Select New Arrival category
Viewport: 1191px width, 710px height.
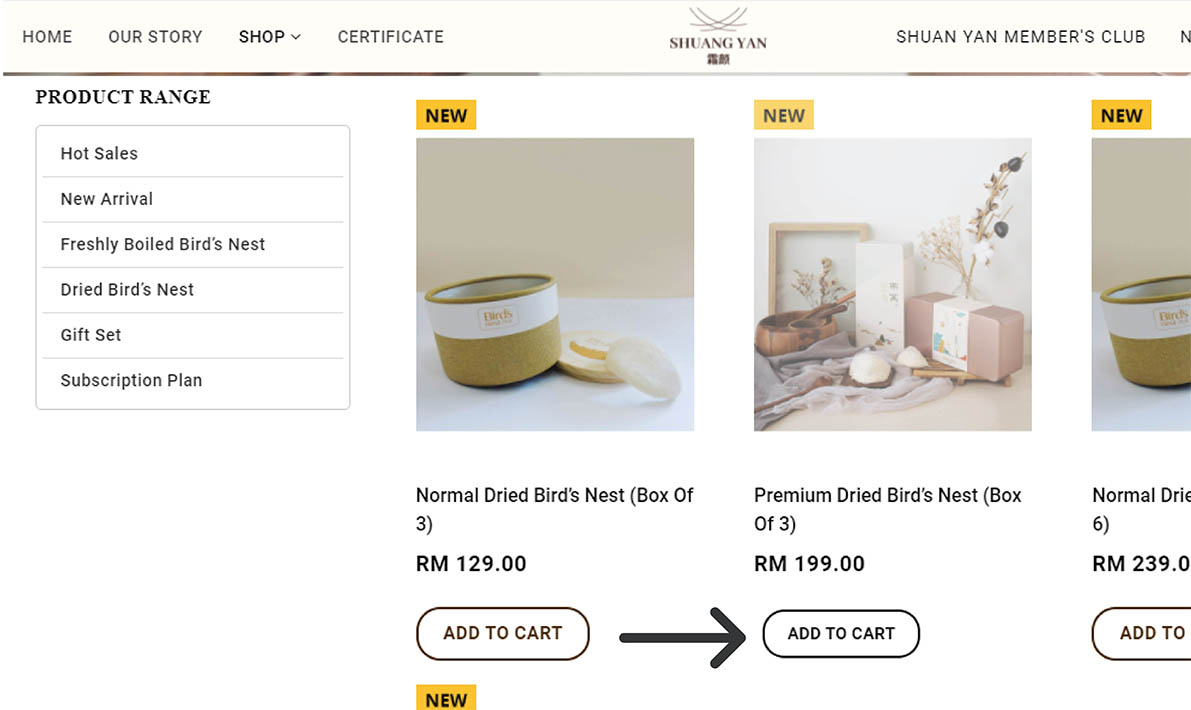pyautogui.click(x=106, y=199)
